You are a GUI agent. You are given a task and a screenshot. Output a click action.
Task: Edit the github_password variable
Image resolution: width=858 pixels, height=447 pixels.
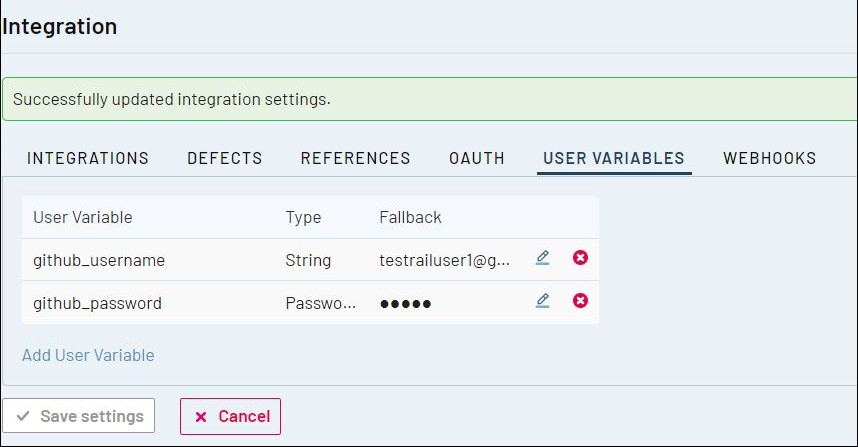point(542,301)
